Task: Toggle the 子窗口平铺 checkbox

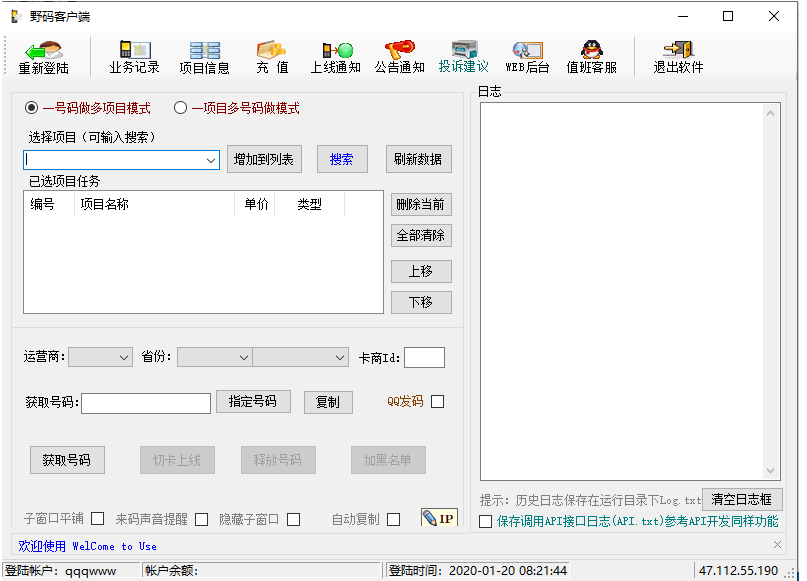Action: [x=98, y=519]
